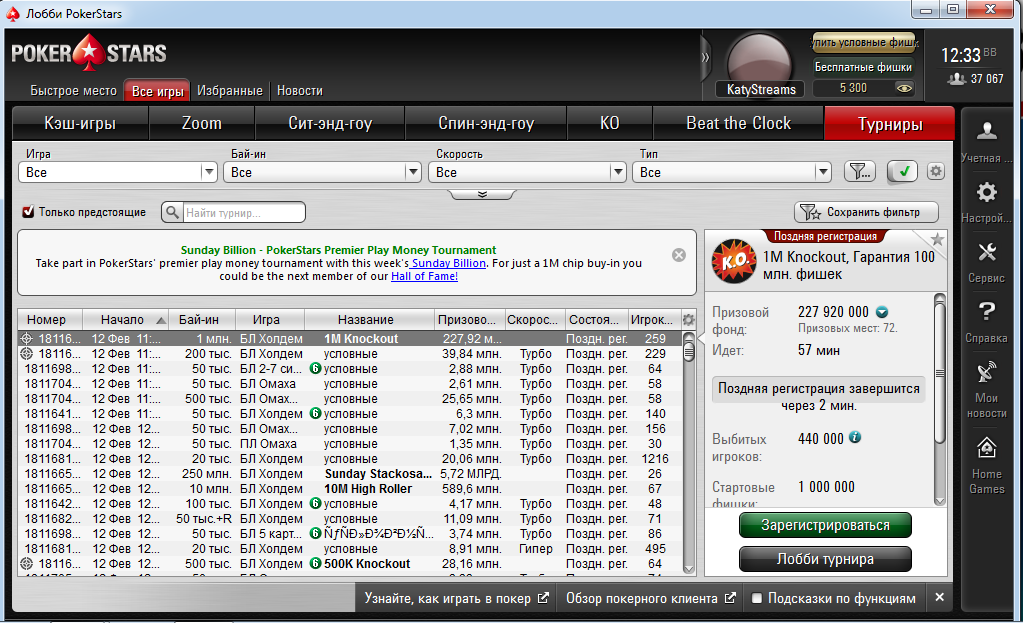Screen dimensions: 1023x623
Task: Switch to Zoom tab
Action: pos(202,123)
